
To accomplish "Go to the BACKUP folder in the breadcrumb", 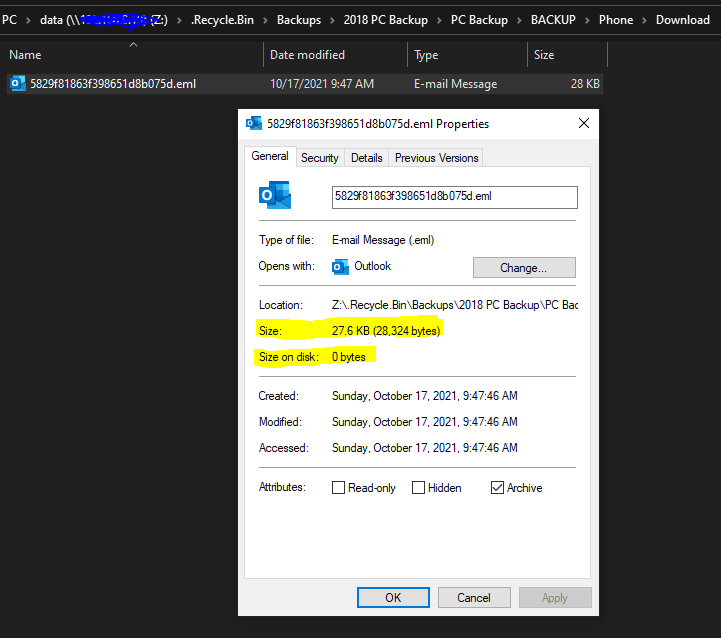I will [553, 20].
